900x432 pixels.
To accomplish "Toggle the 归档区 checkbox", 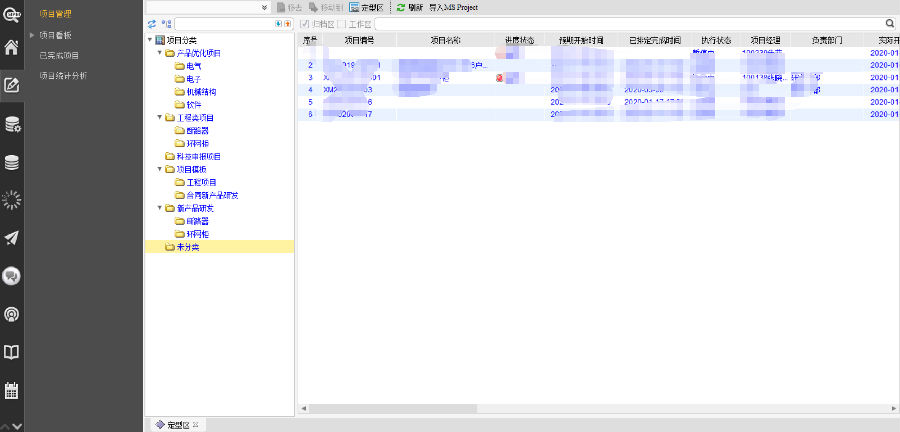I will click(305, 24).
